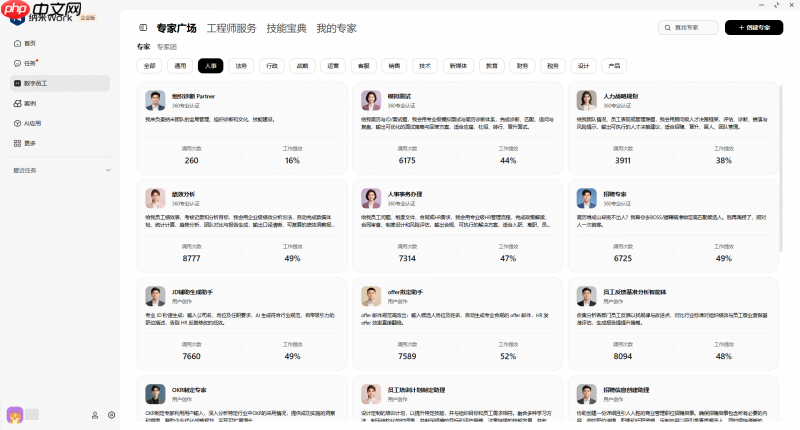Click the avatar of offer拟定助手 card

coord(371,296)
